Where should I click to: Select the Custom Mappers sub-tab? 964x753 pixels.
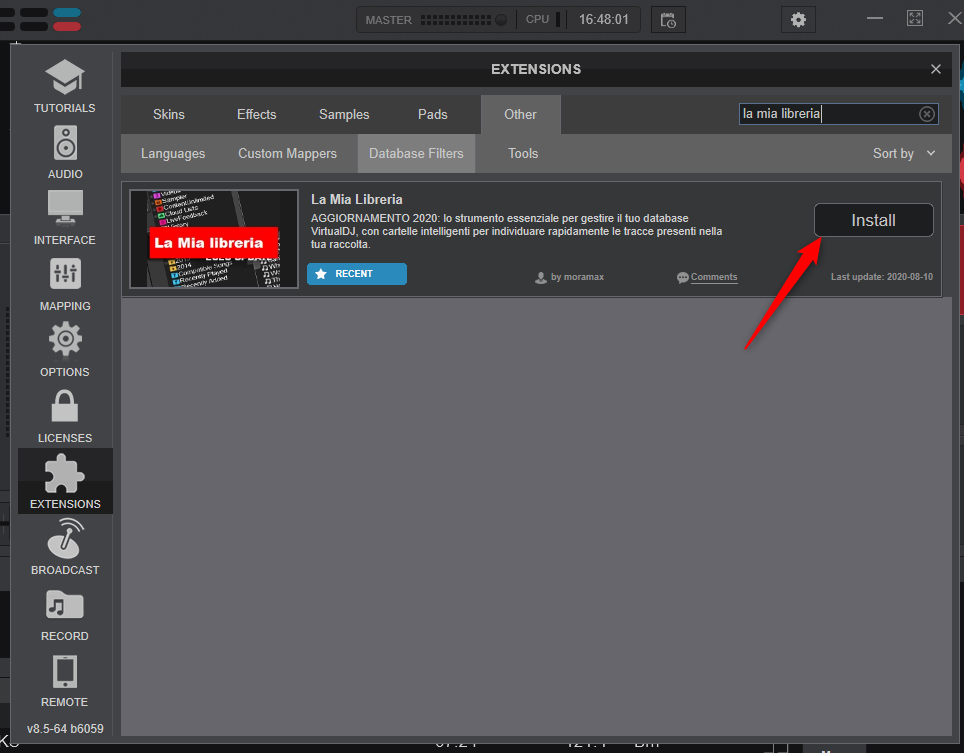point(287,153)
